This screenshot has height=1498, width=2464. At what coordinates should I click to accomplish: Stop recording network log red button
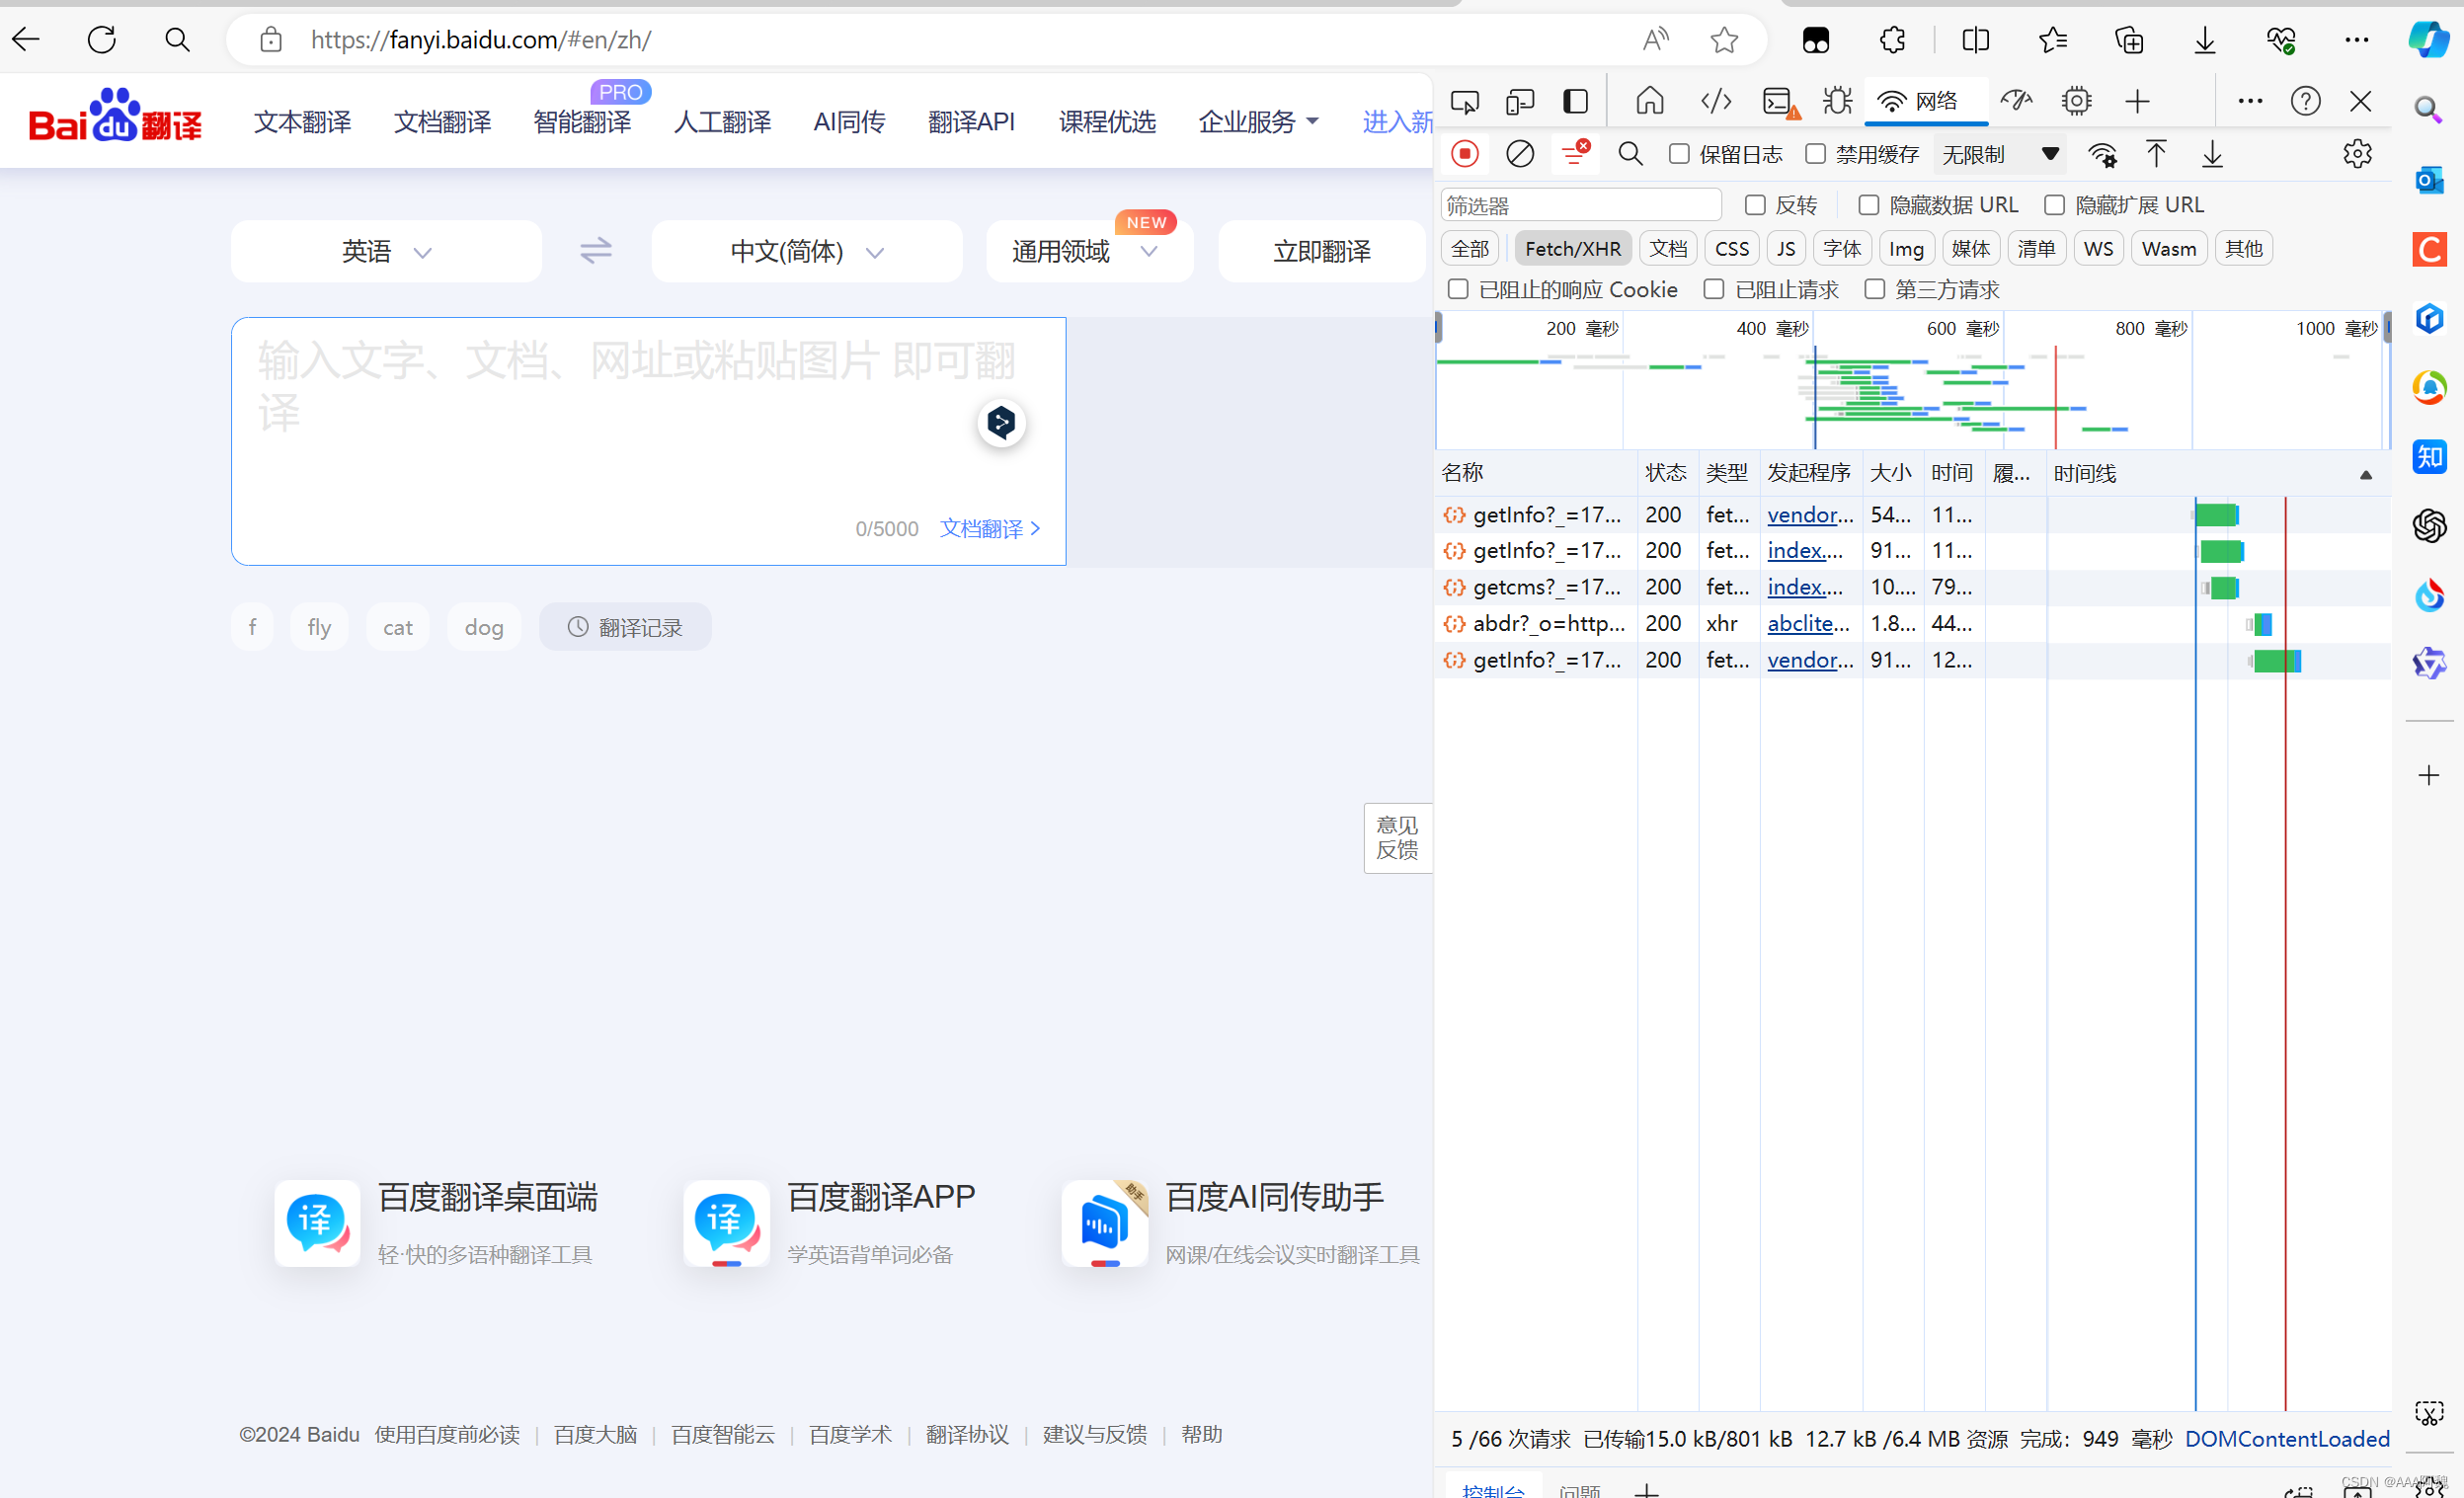tap(1465, 154)
